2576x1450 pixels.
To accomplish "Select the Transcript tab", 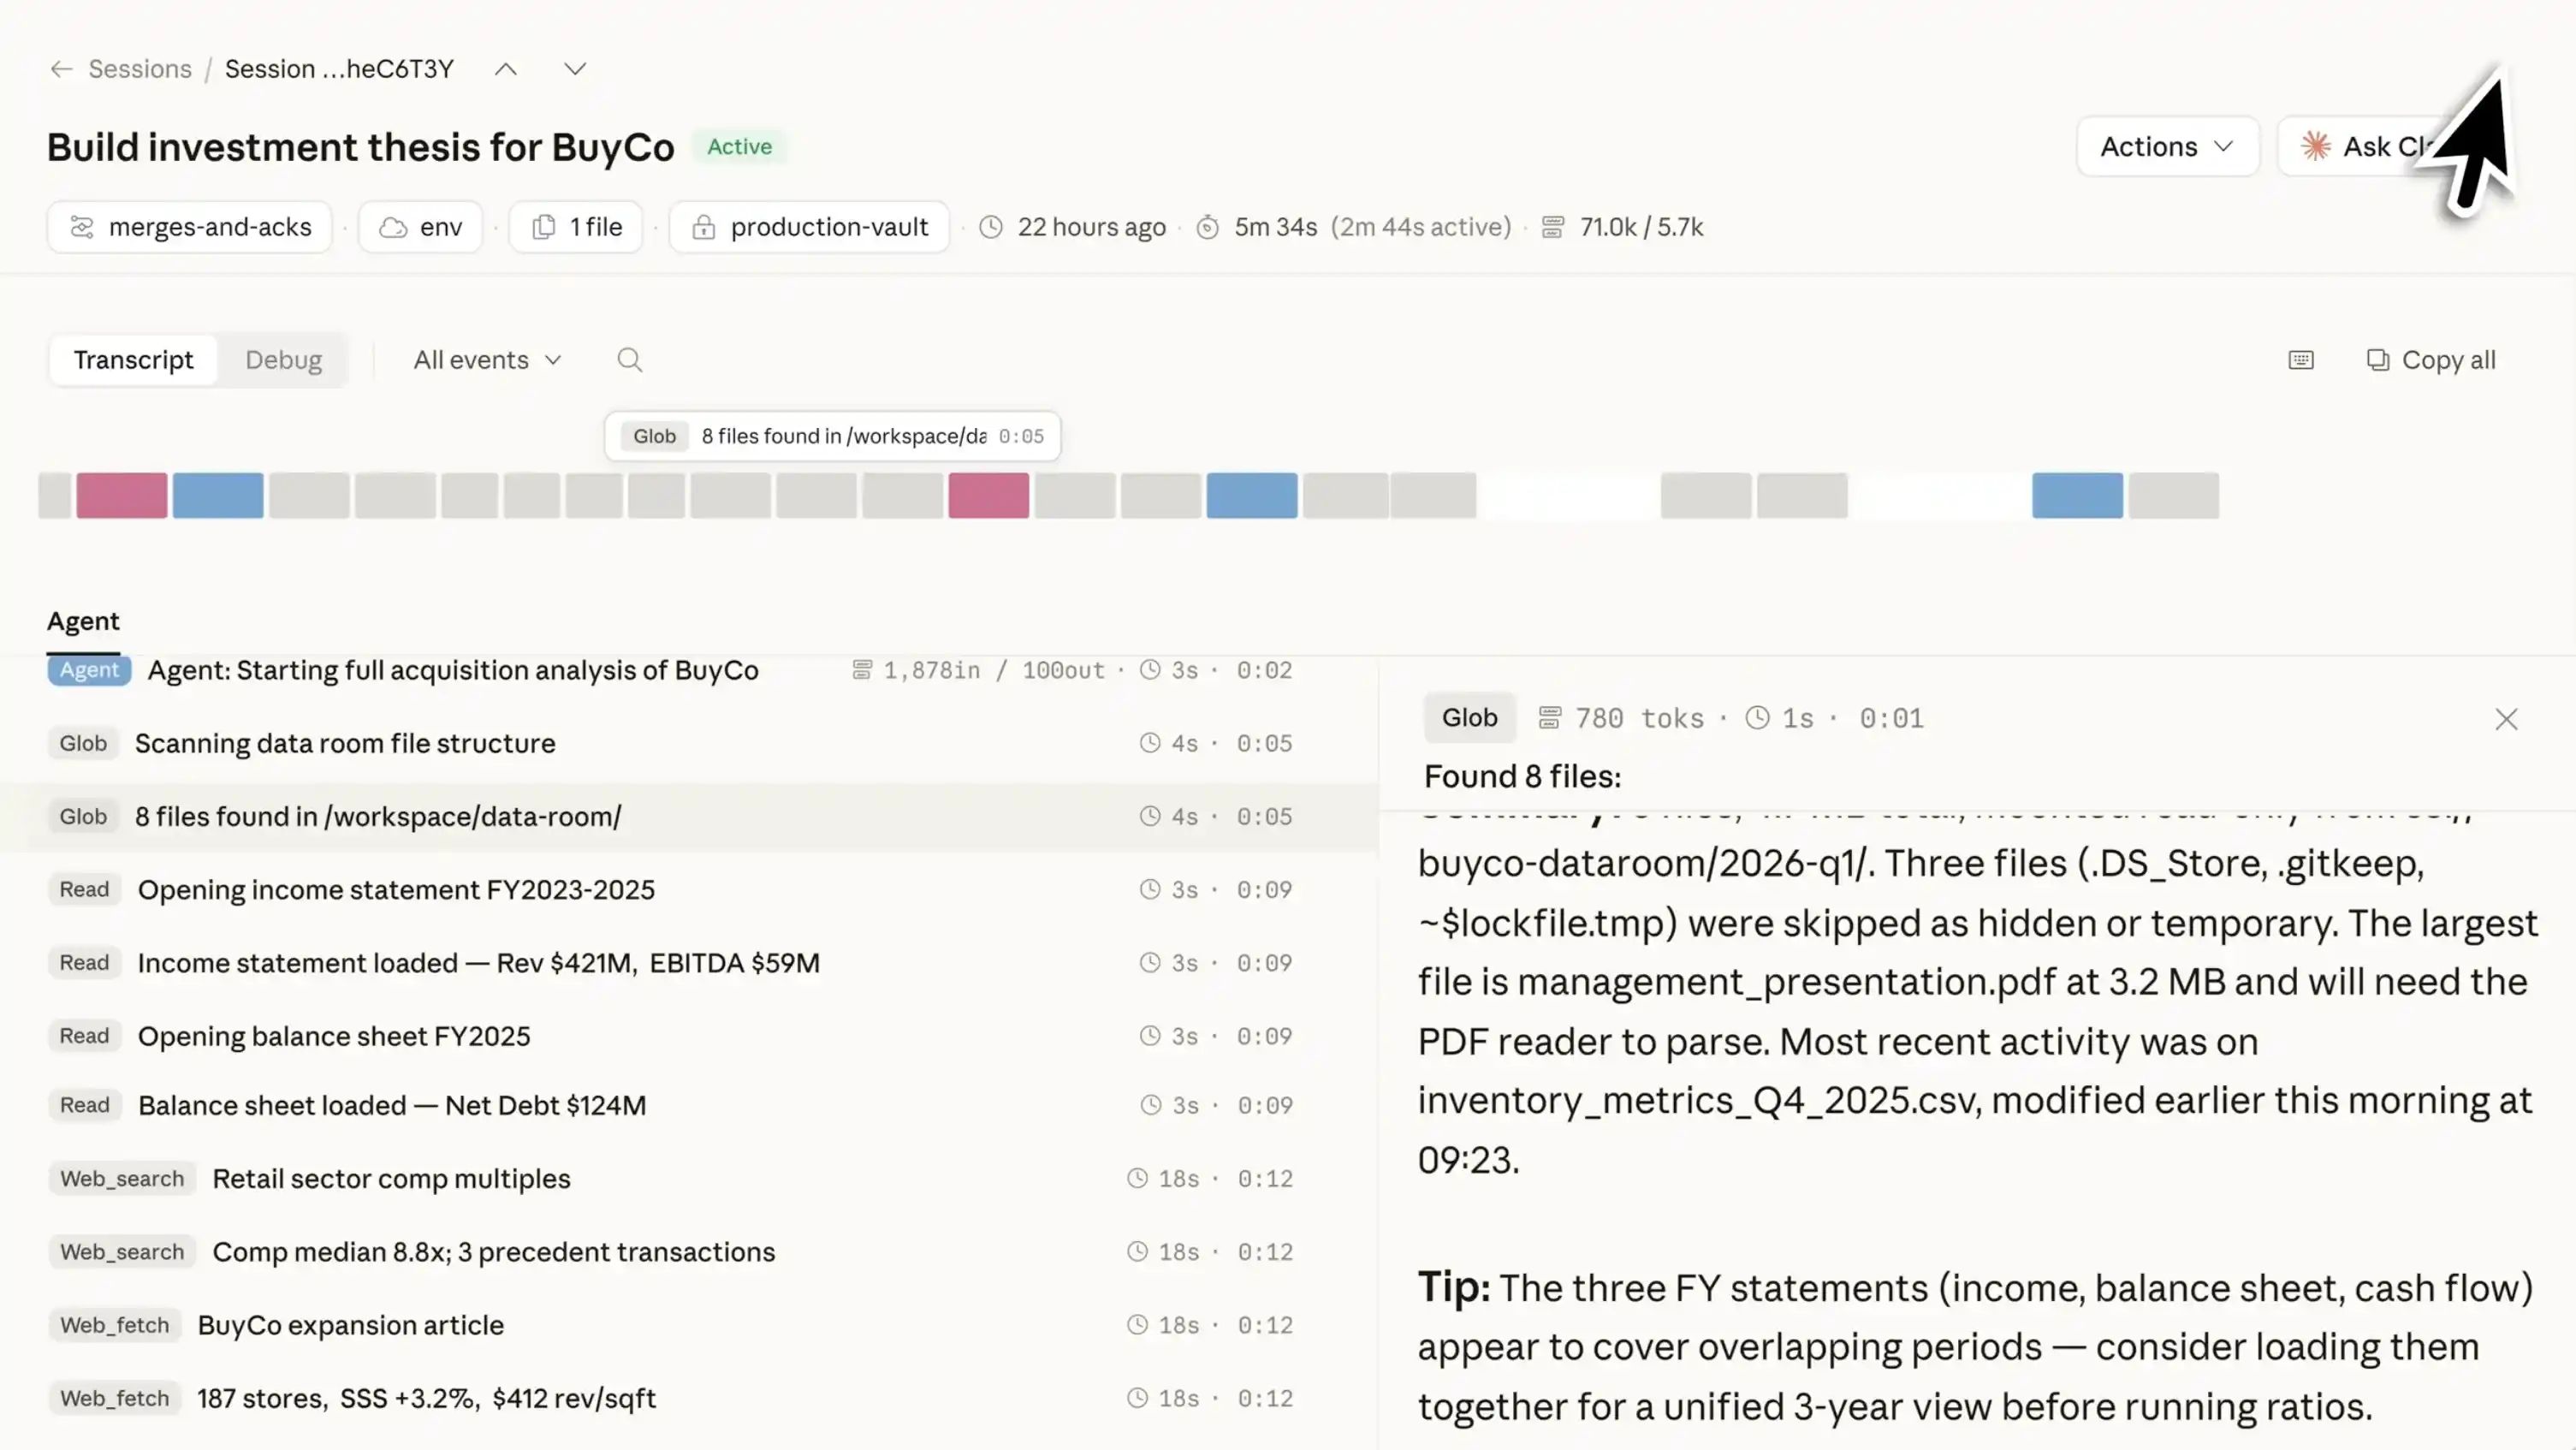I will [133, 360].
